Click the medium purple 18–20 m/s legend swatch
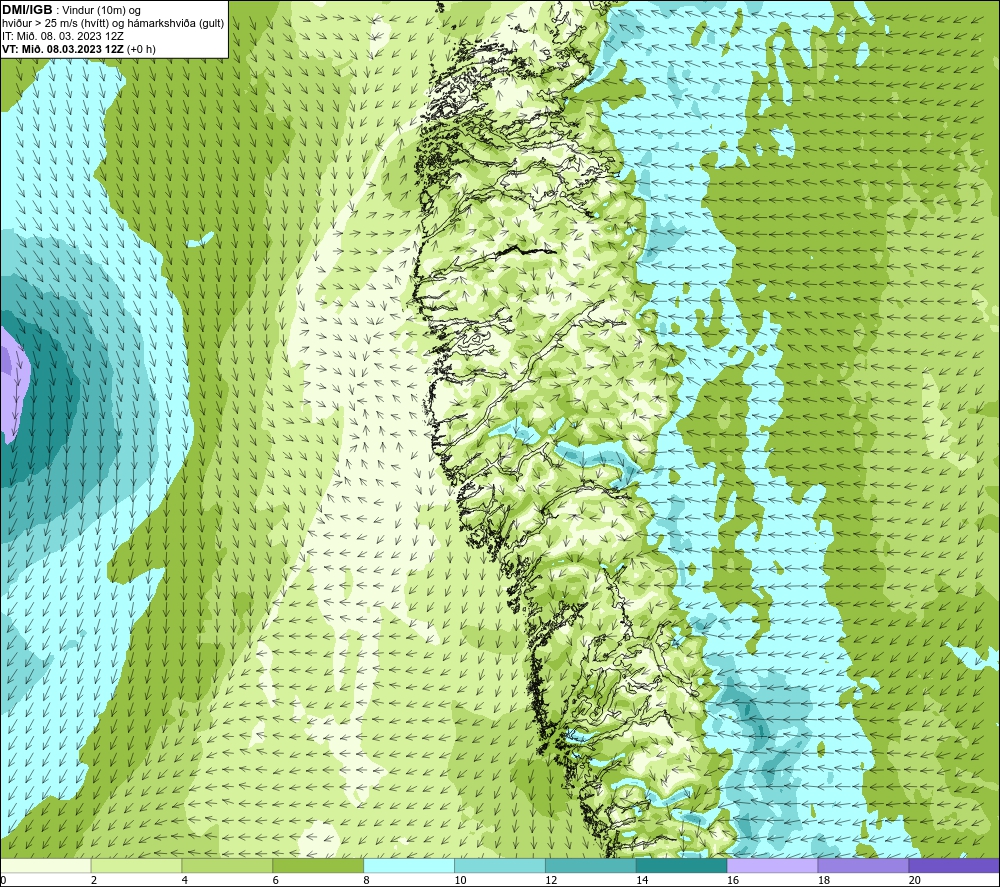Viewport: 1000px width, 887px height. tap(863, 865)
